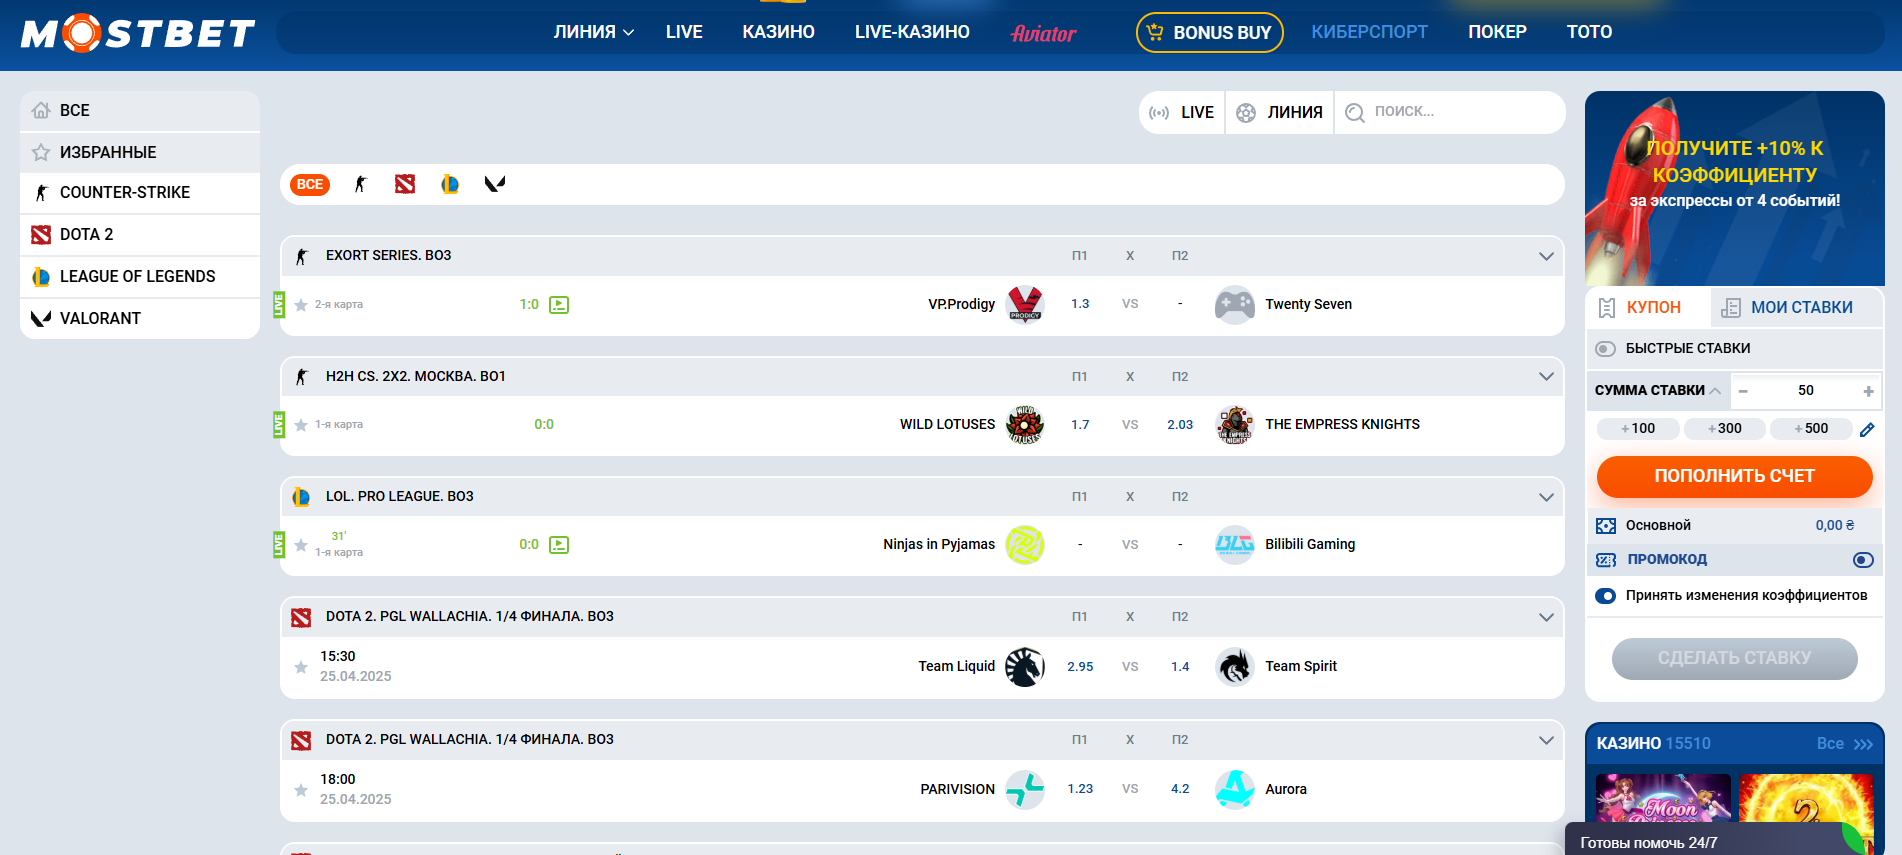Open the ЛИНИЯ dropdown in top navigation
The width and height of the screenshot is (1902, 855).
pyautogui.click(x=594, y=32)
